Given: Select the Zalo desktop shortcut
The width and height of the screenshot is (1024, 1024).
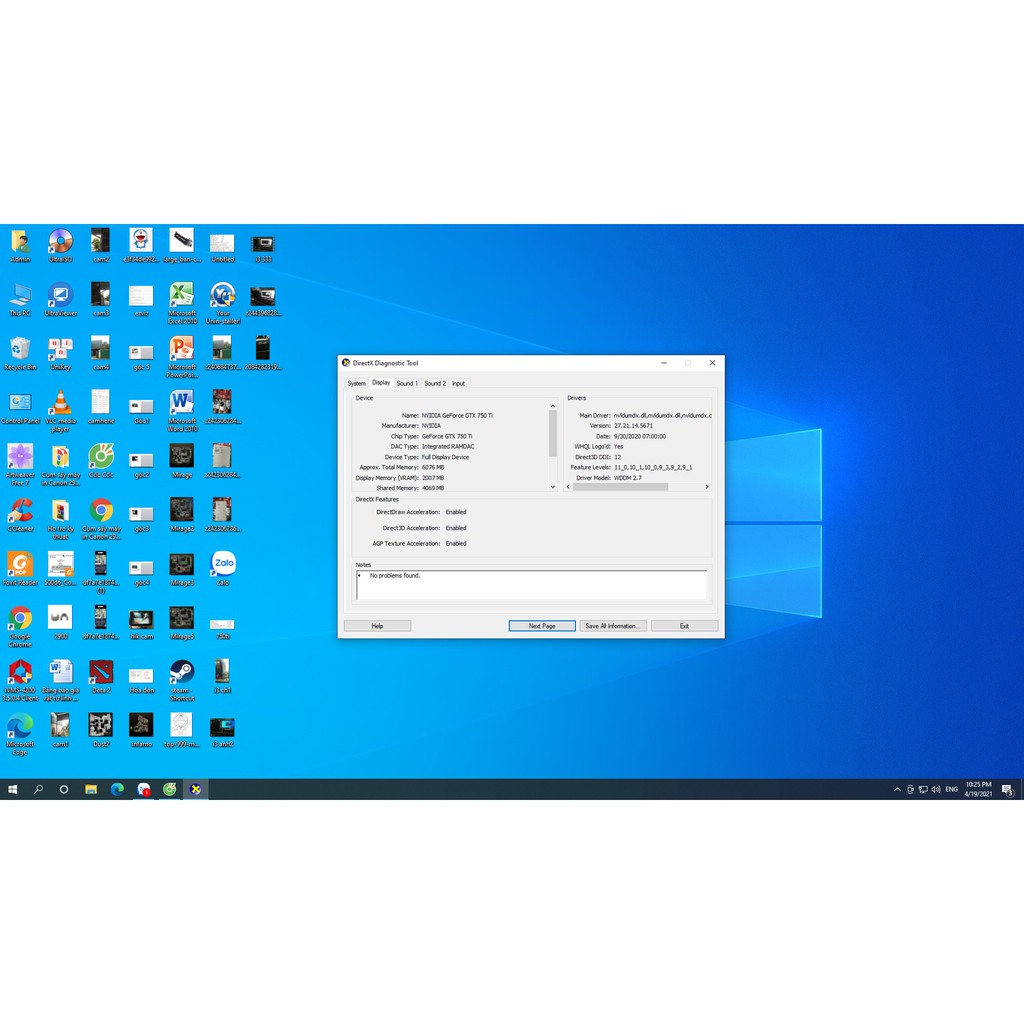Looking at the screenshot, I should (223, 567).
